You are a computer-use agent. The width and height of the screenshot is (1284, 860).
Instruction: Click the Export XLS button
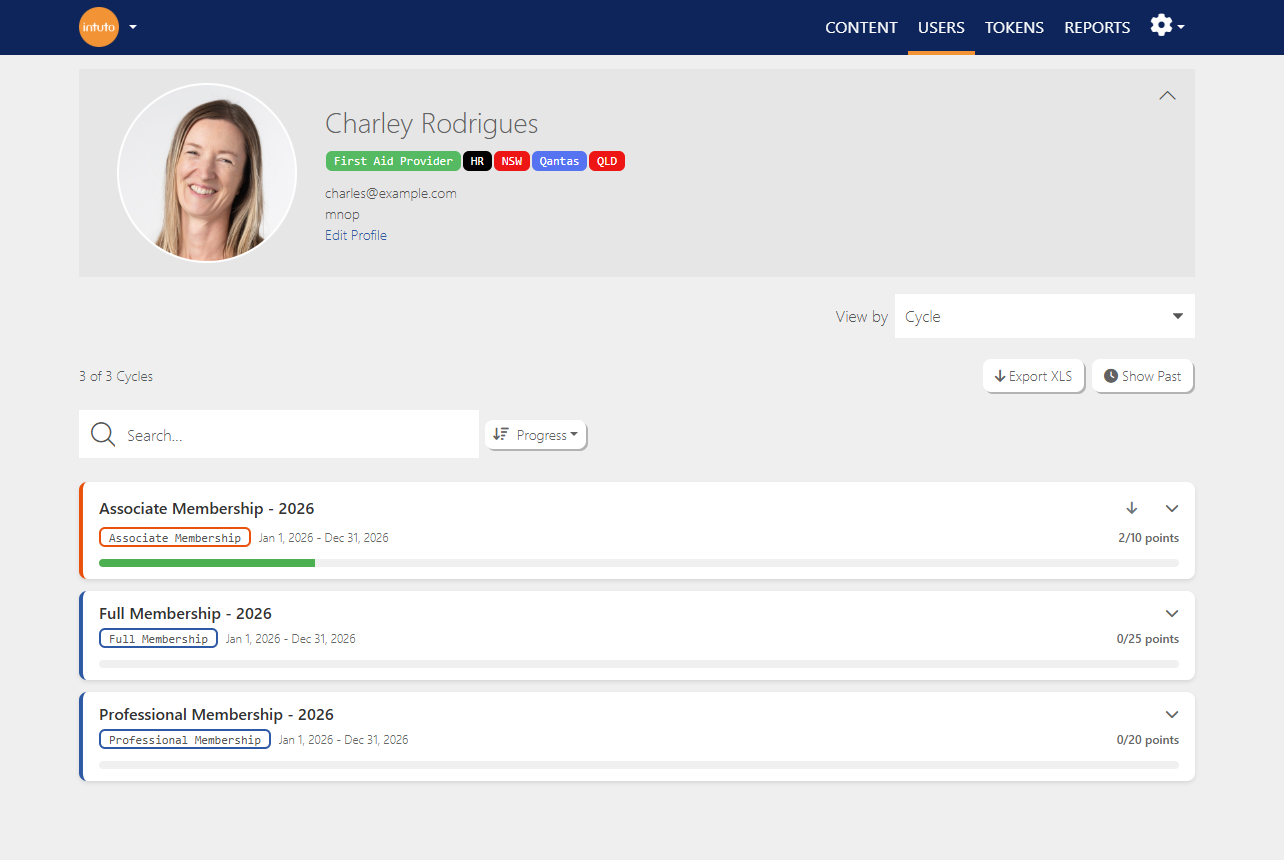click(x=1034, y=376)
